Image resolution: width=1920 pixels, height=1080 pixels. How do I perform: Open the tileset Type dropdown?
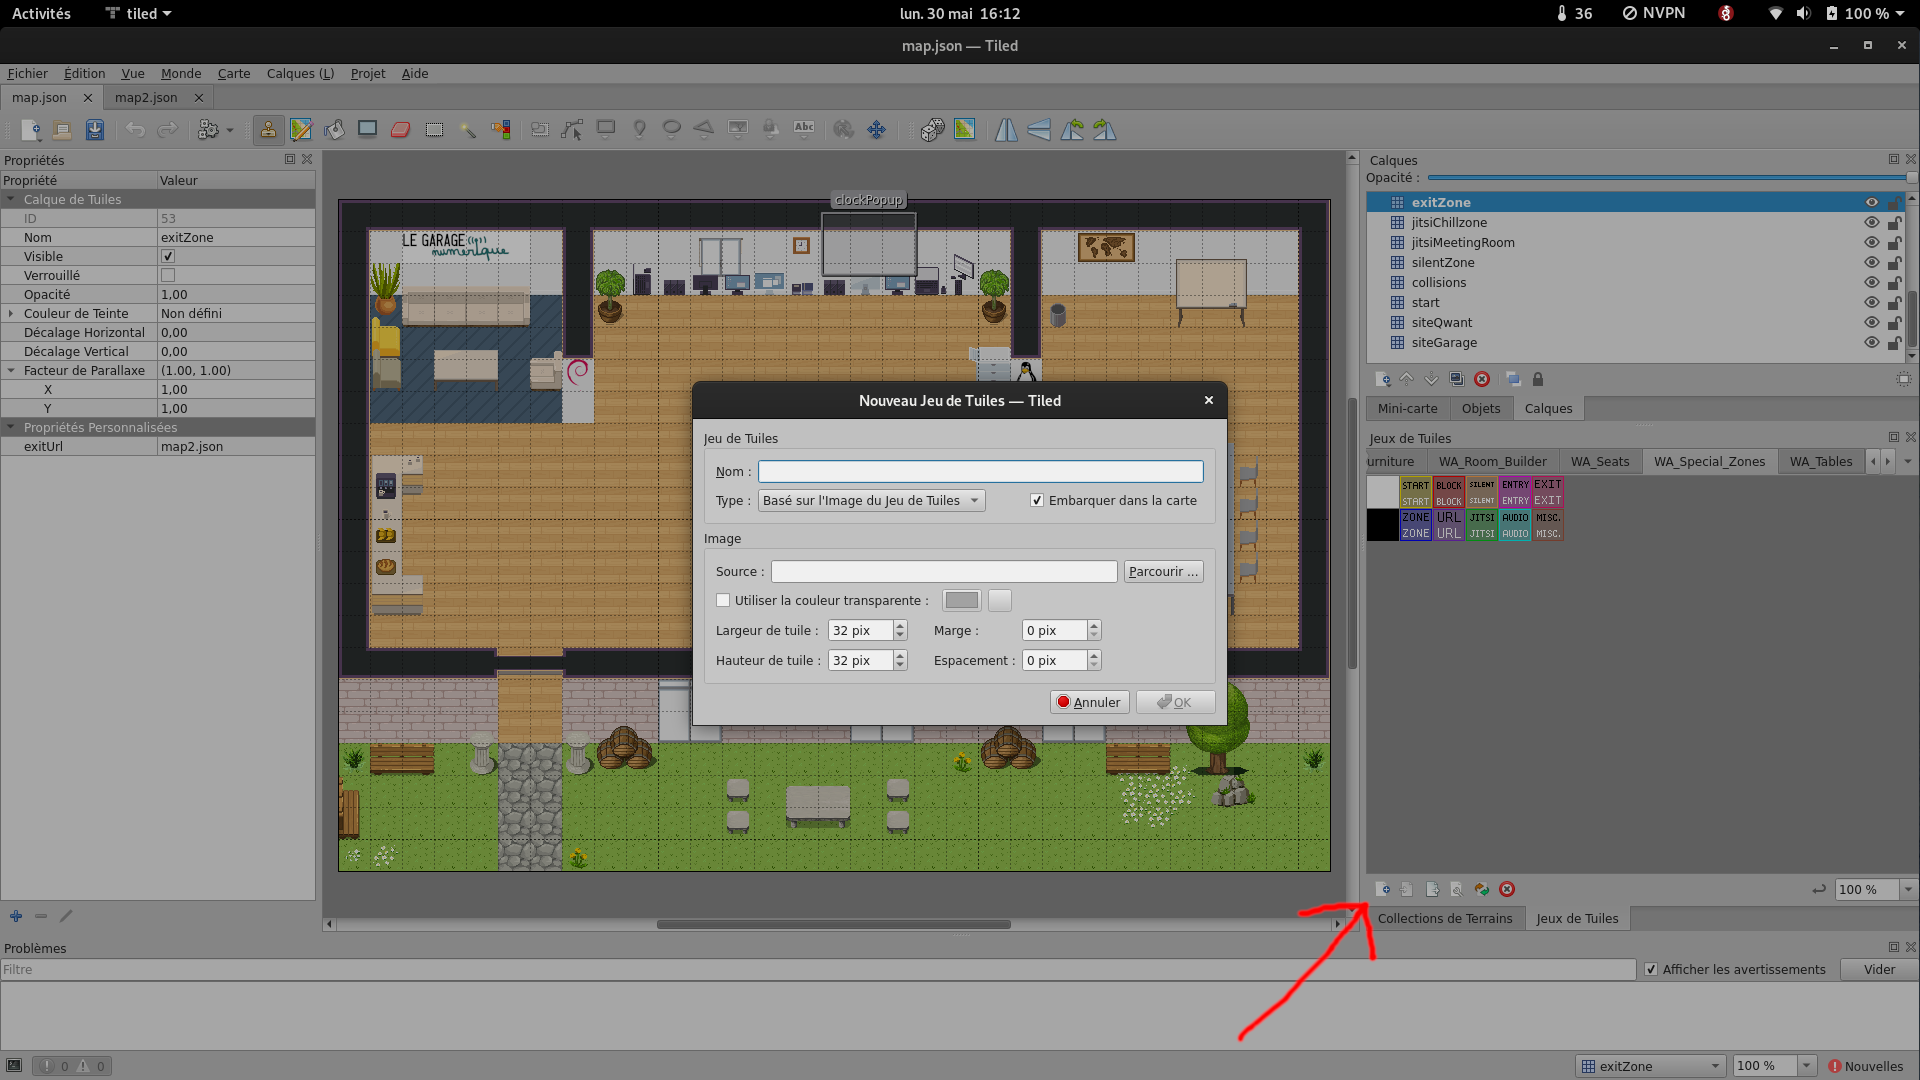[x=871, y=501]
